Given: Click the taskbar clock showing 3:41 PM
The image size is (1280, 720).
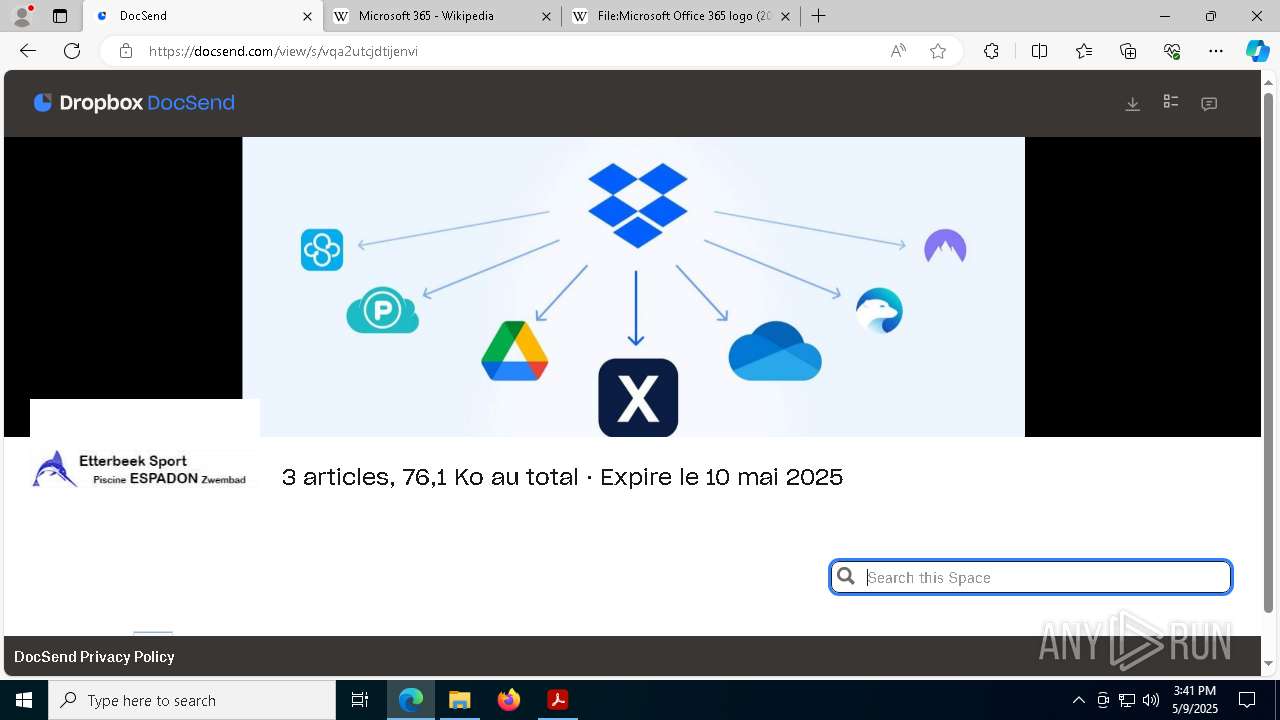Looking at the screenshot, I should point(1195,700).
